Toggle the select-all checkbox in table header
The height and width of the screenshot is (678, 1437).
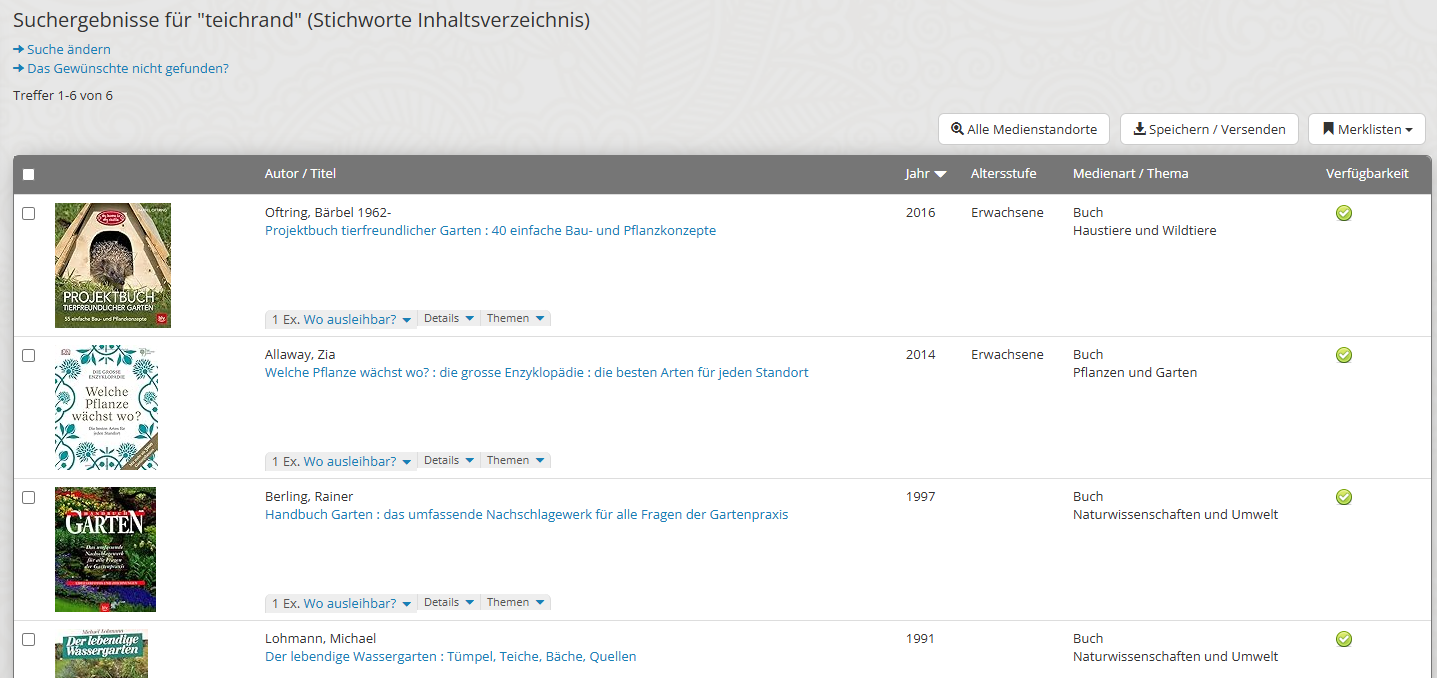tap(28, 174)
